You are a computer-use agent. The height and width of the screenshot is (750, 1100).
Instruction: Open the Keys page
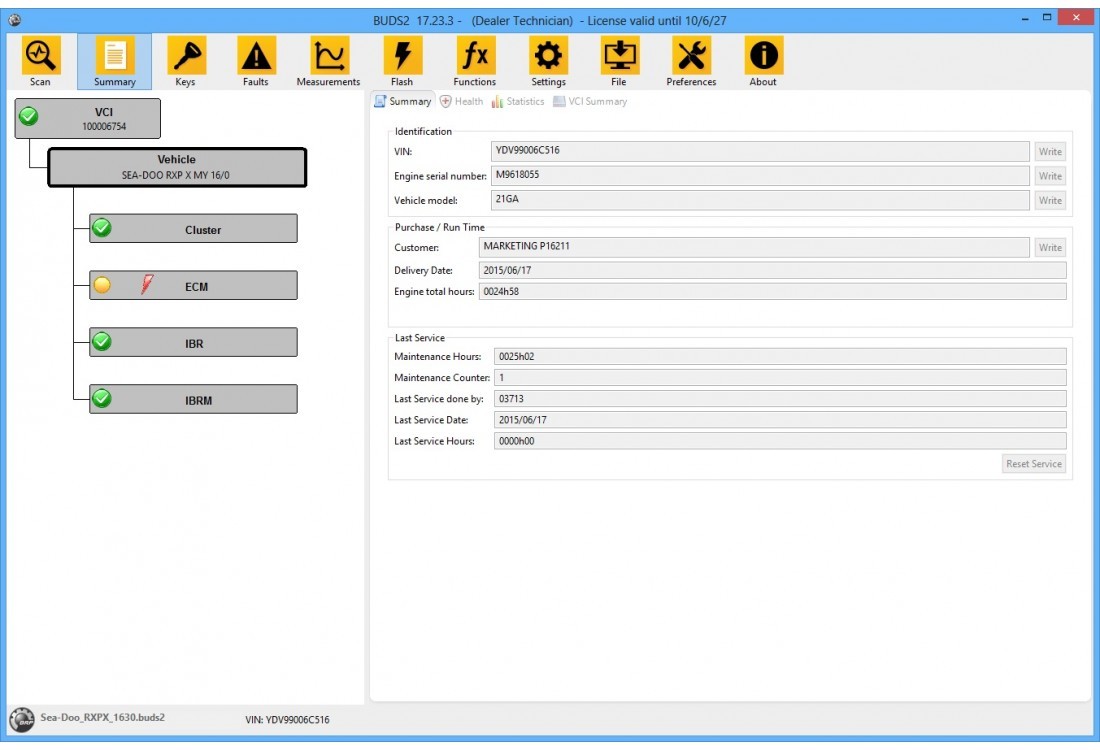point(186,61)
